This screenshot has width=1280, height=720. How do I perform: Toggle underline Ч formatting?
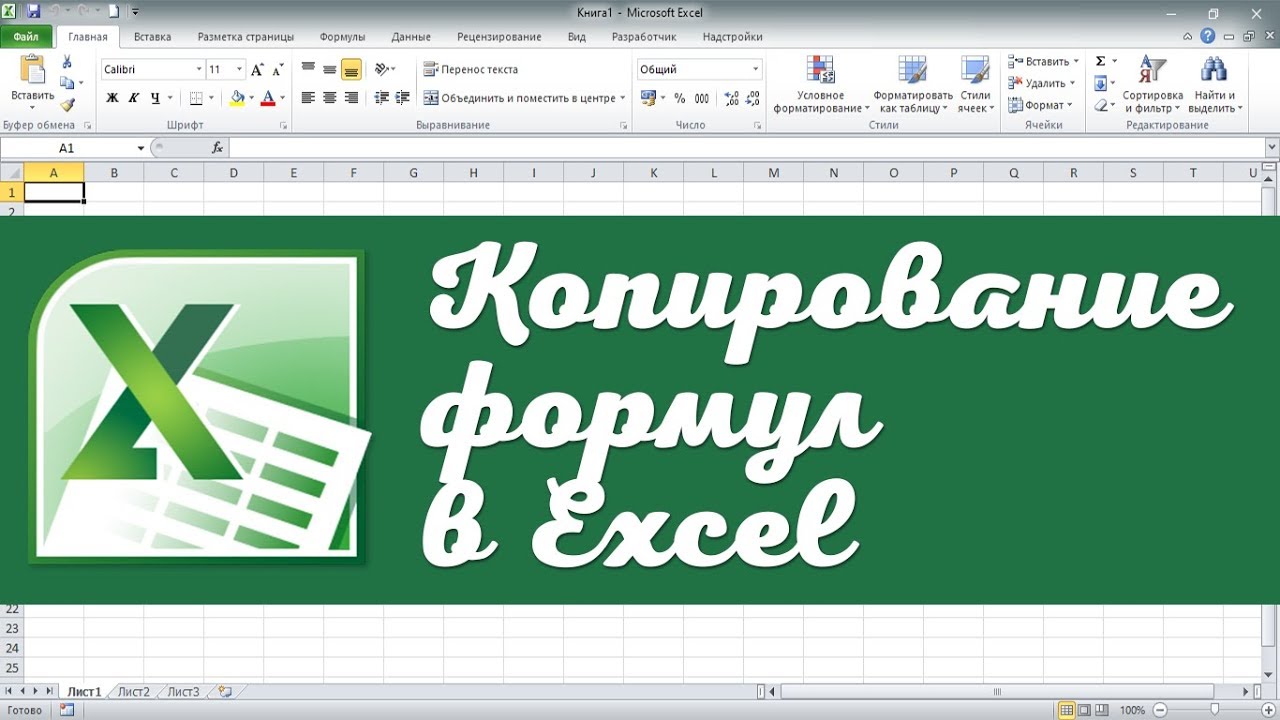155,98
